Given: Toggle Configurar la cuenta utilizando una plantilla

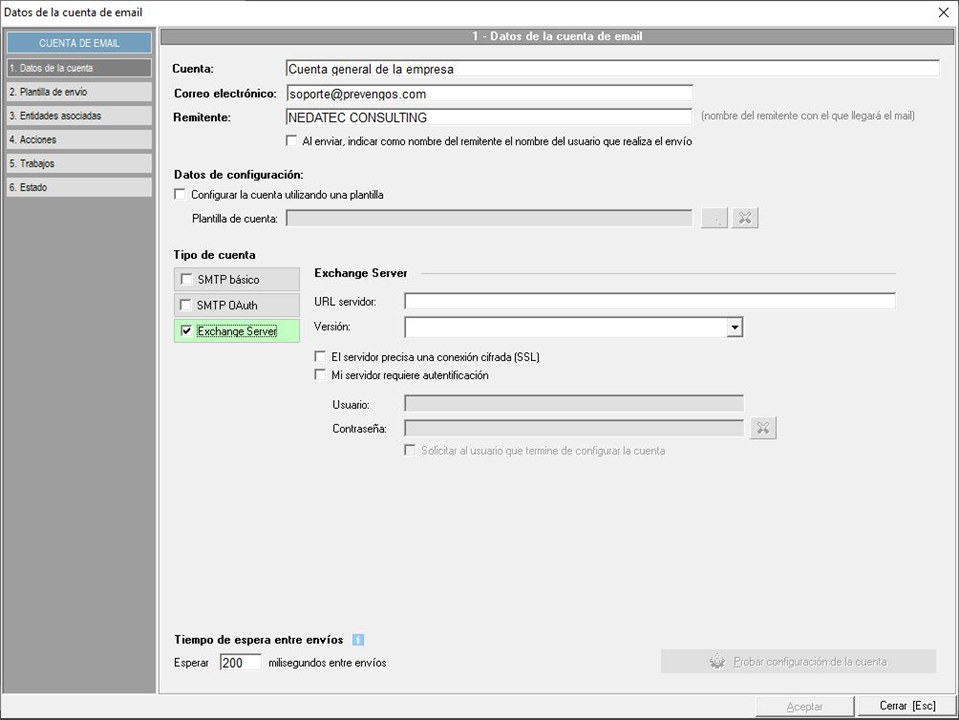Looking at the screenshot, I should pyautogui.click(x=180, y=195).
